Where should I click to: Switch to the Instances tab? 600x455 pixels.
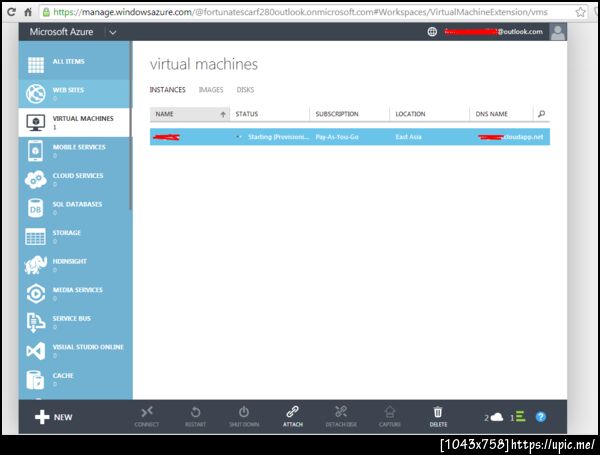click(168, 90)
